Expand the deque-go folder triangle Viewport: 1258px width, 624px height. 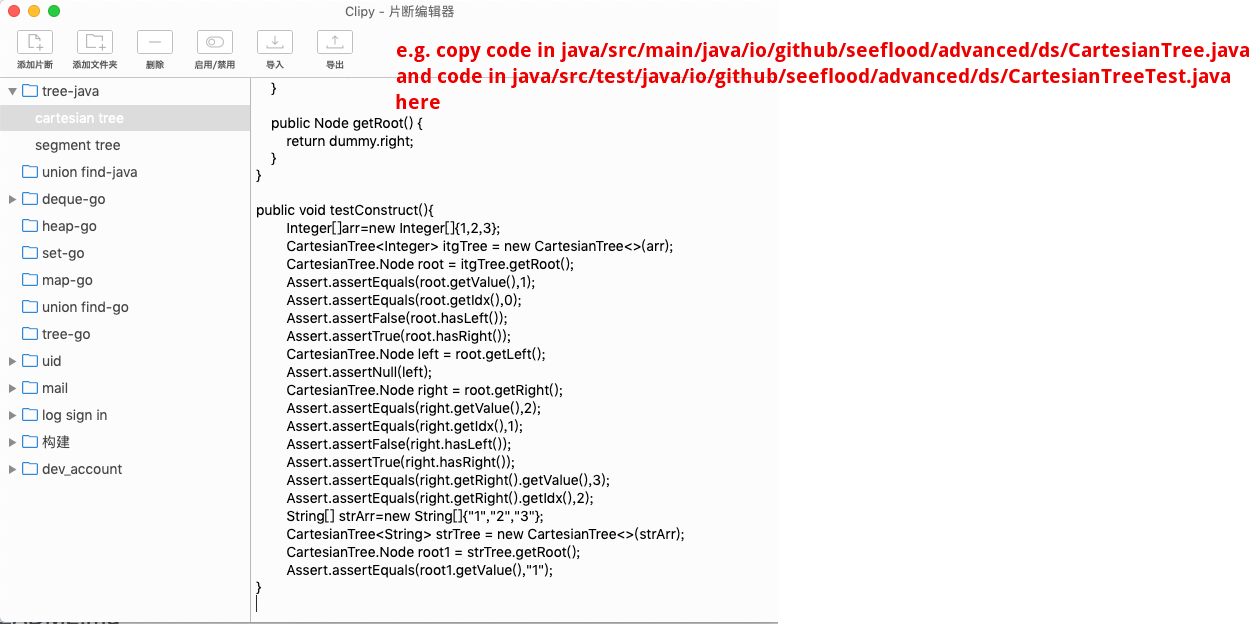click(x=12, y=199)
